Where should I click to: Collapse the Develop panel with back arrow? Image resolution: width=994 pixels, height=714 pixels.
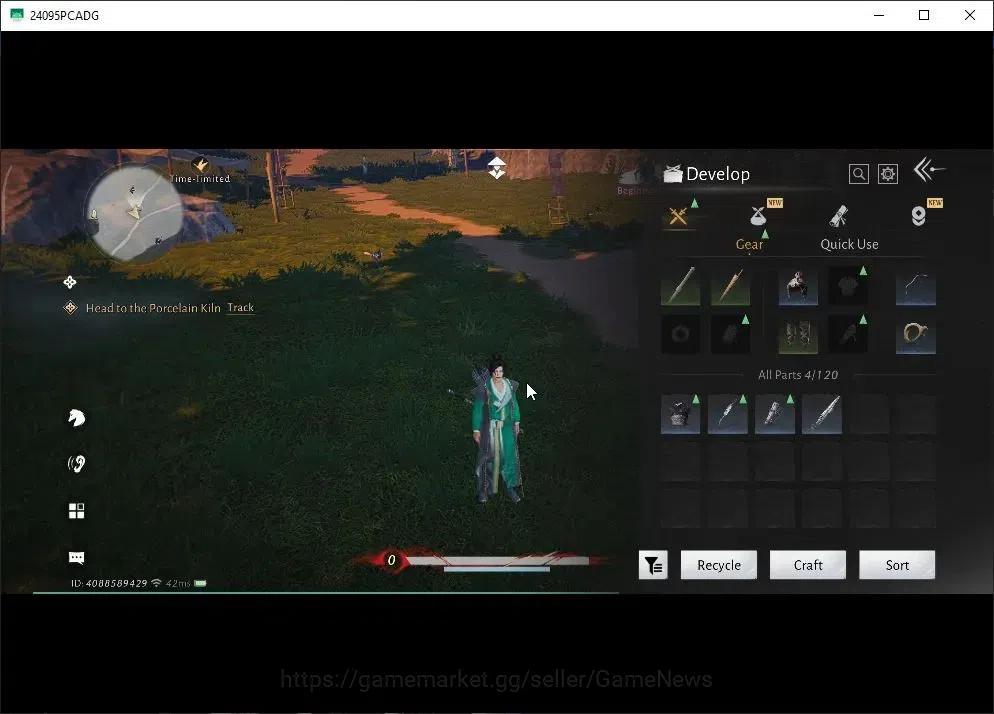coord(929,170)
